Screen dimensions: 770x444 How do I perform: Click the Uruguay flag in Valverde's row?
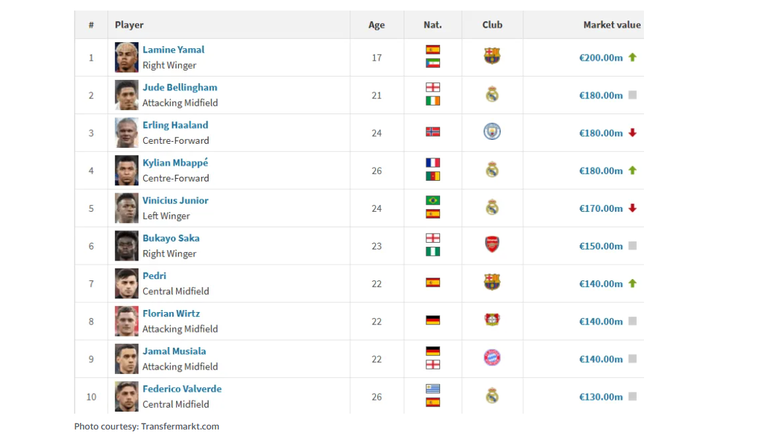pos(433,389)
